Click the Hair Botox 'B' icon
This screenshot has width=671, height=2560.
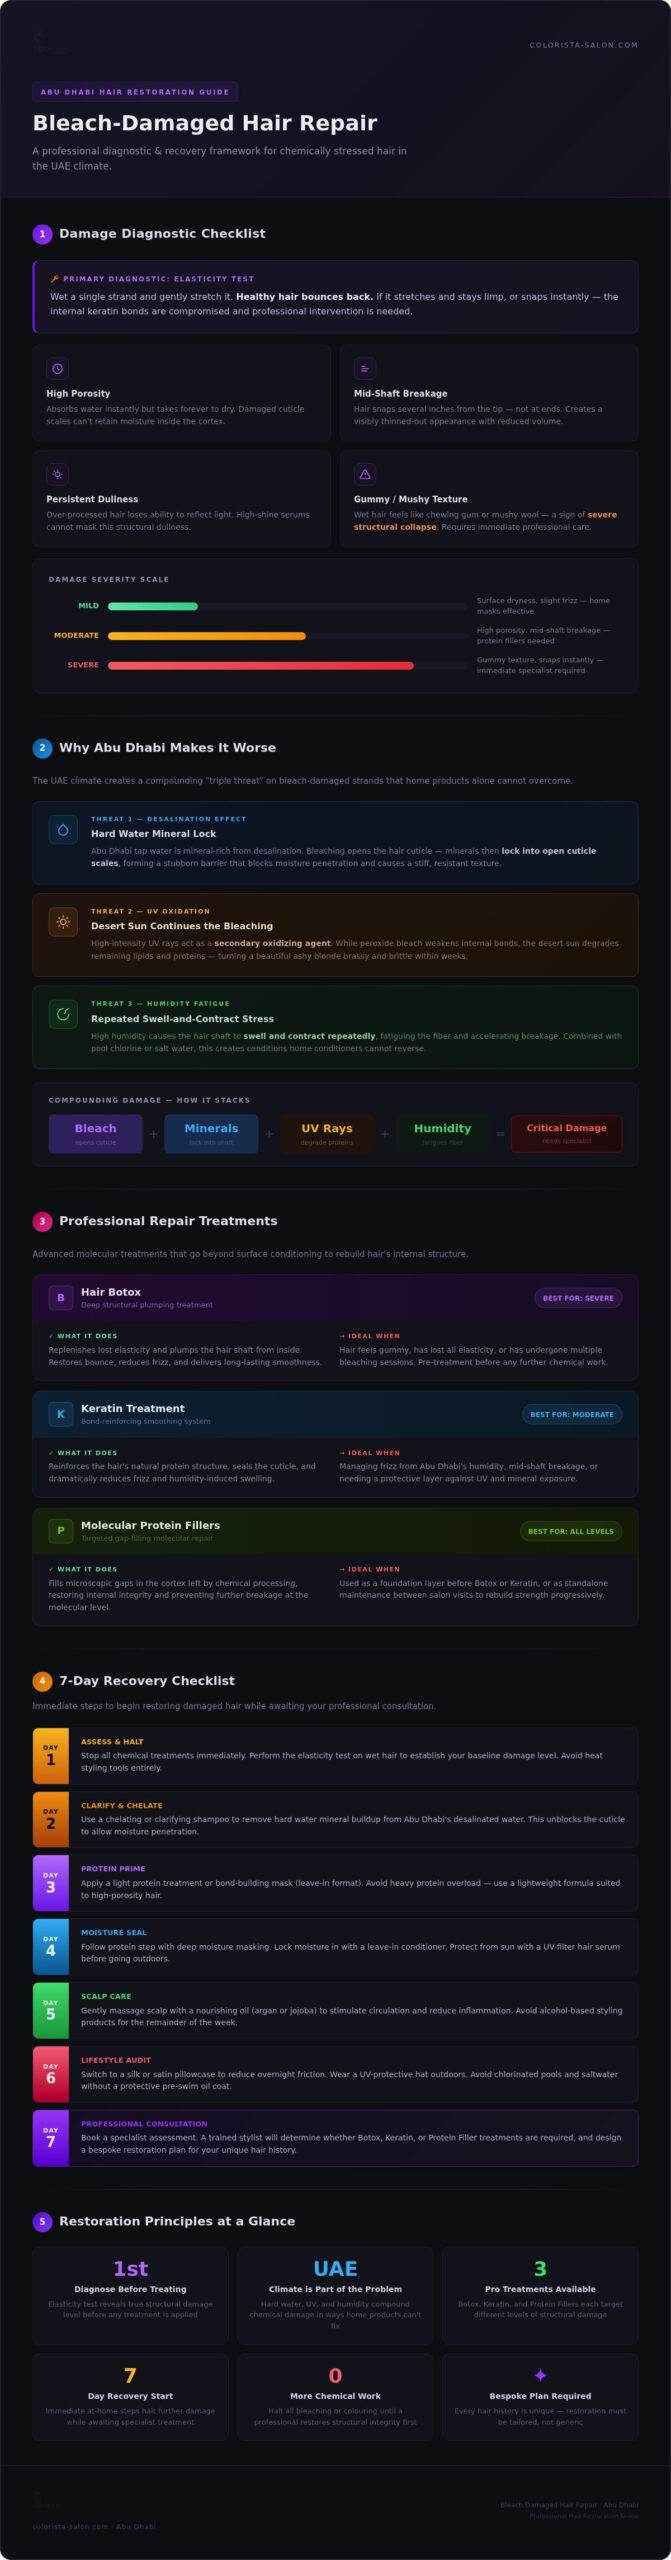point(61,1298)
